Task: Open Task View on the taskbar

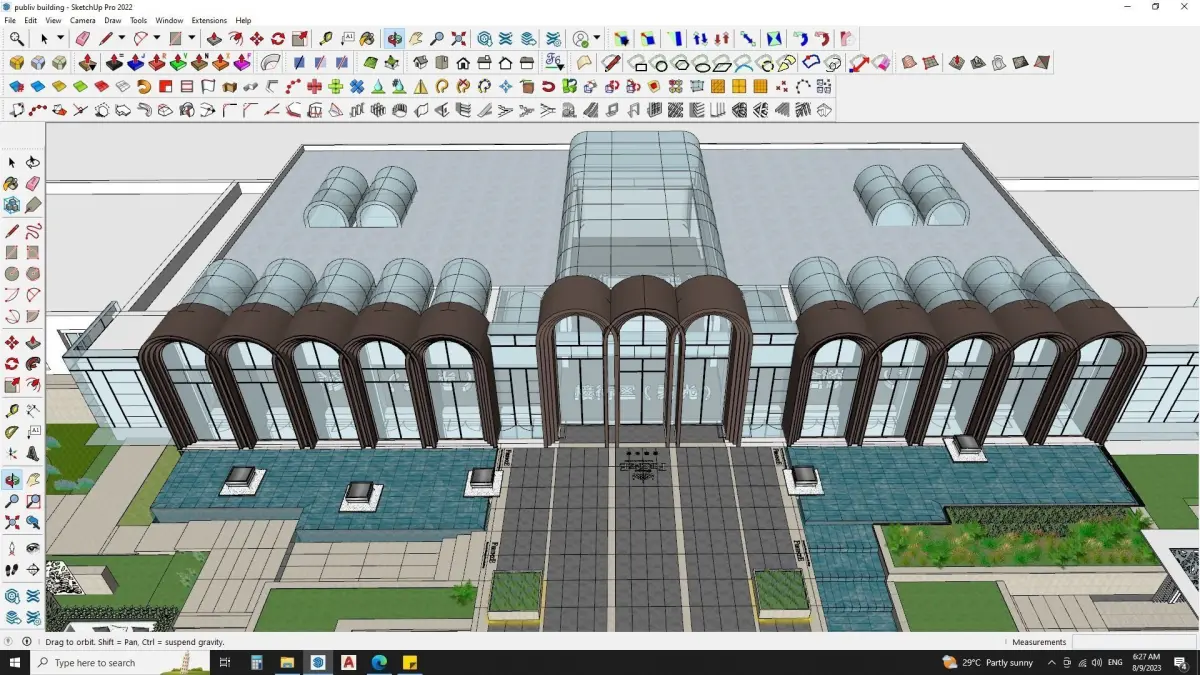Action: click(225, 662)
